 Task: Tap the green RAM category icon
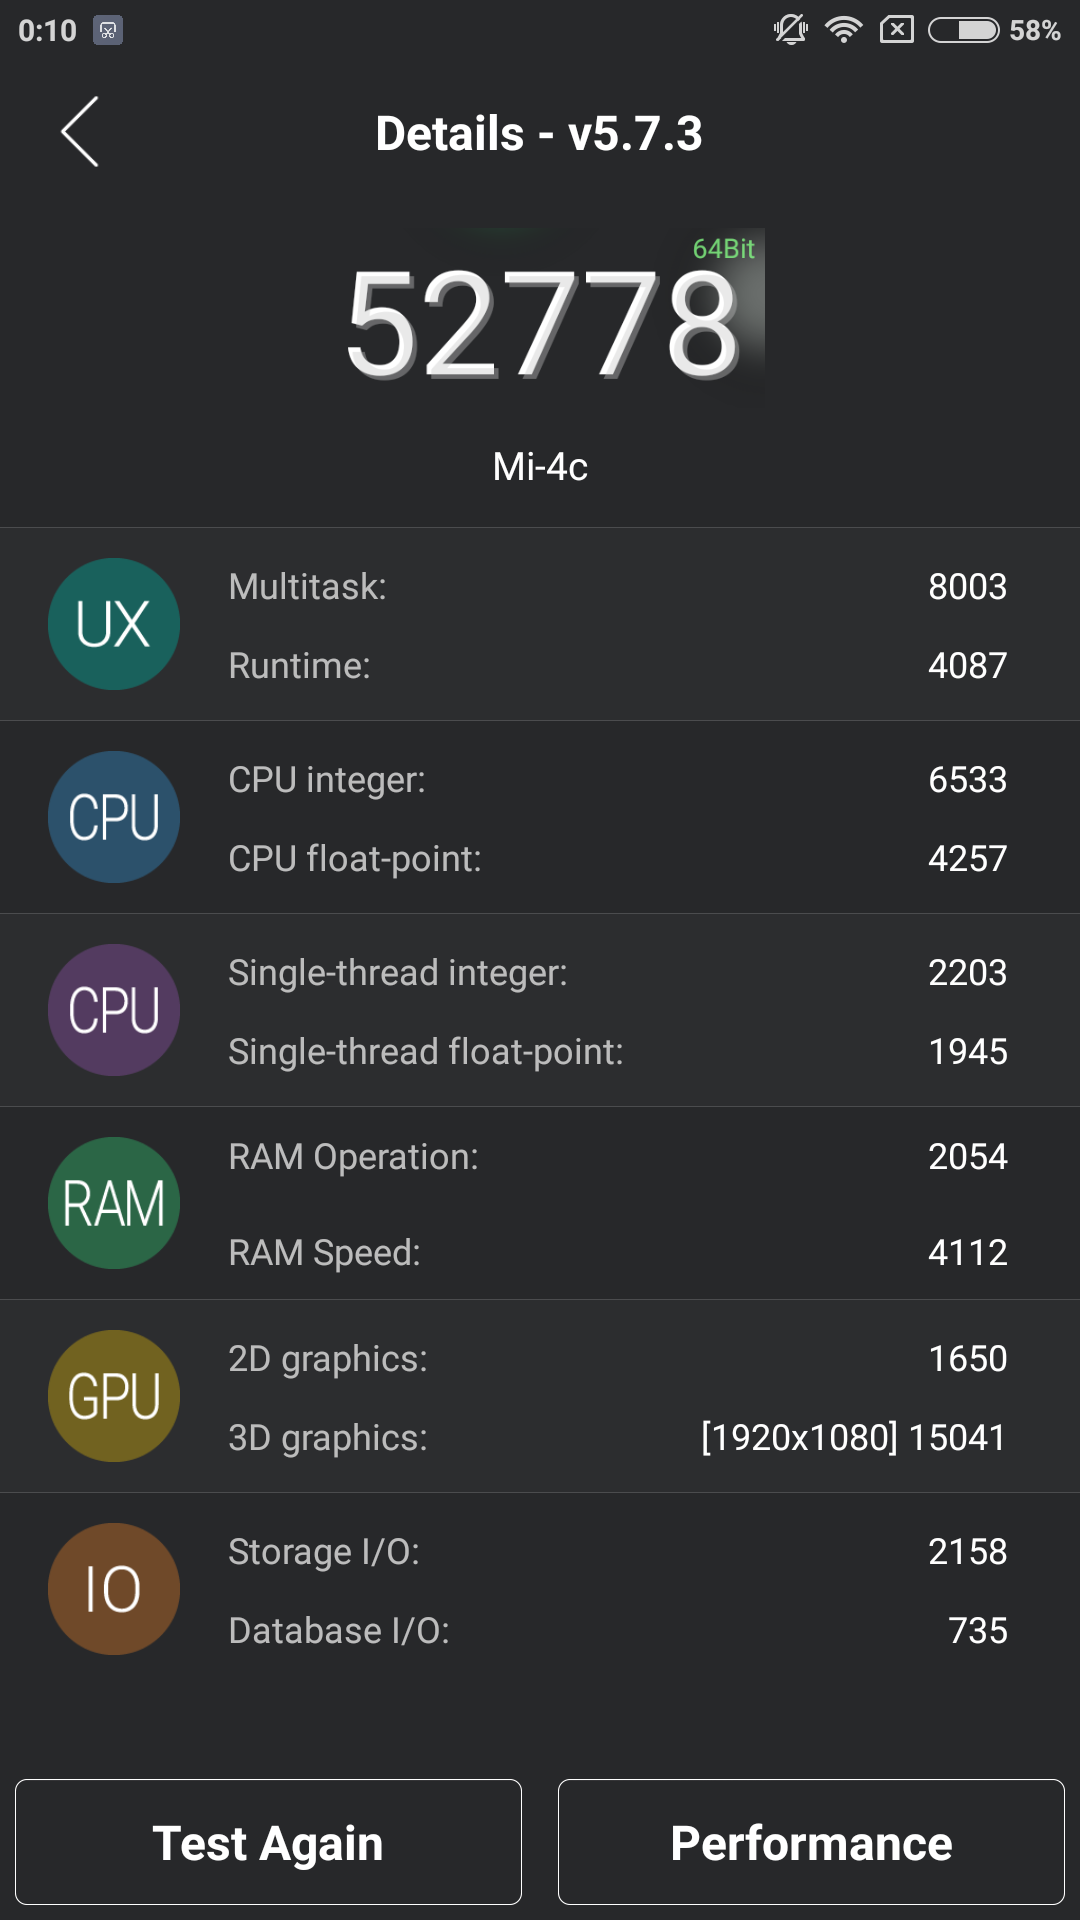tap(114, 1203)
